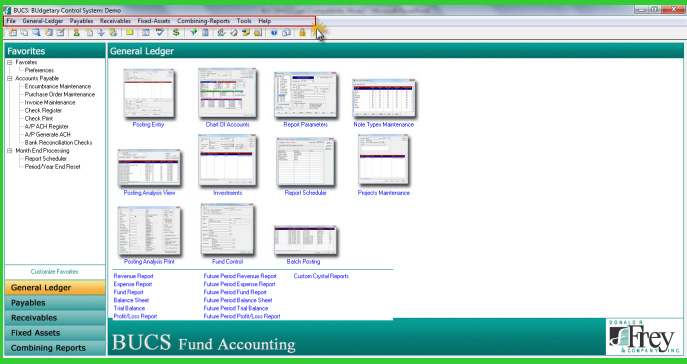This screenshot has width=687, height=364.
Task: Select A/P Generate ACH tree item
Action: (47, 134)
